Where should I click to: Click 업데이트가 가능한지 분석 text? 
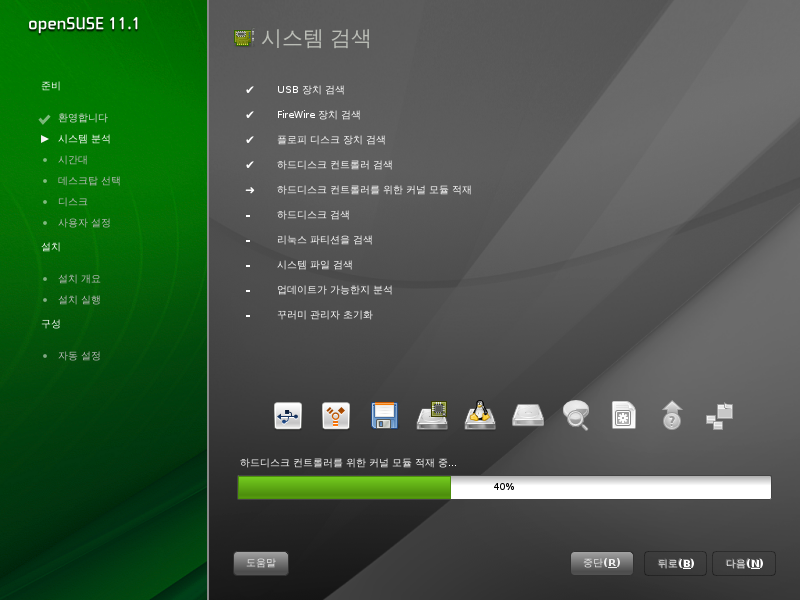click(x=335, y=290)
